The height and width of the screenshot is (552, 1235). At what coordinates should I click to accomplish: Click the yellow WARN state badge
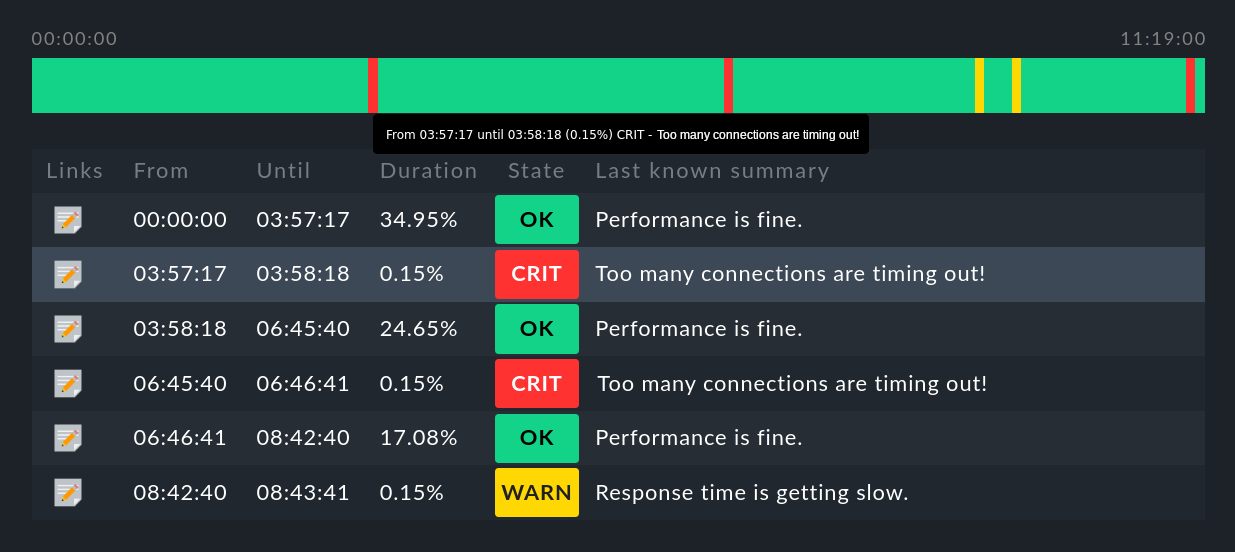coord(537,492)
